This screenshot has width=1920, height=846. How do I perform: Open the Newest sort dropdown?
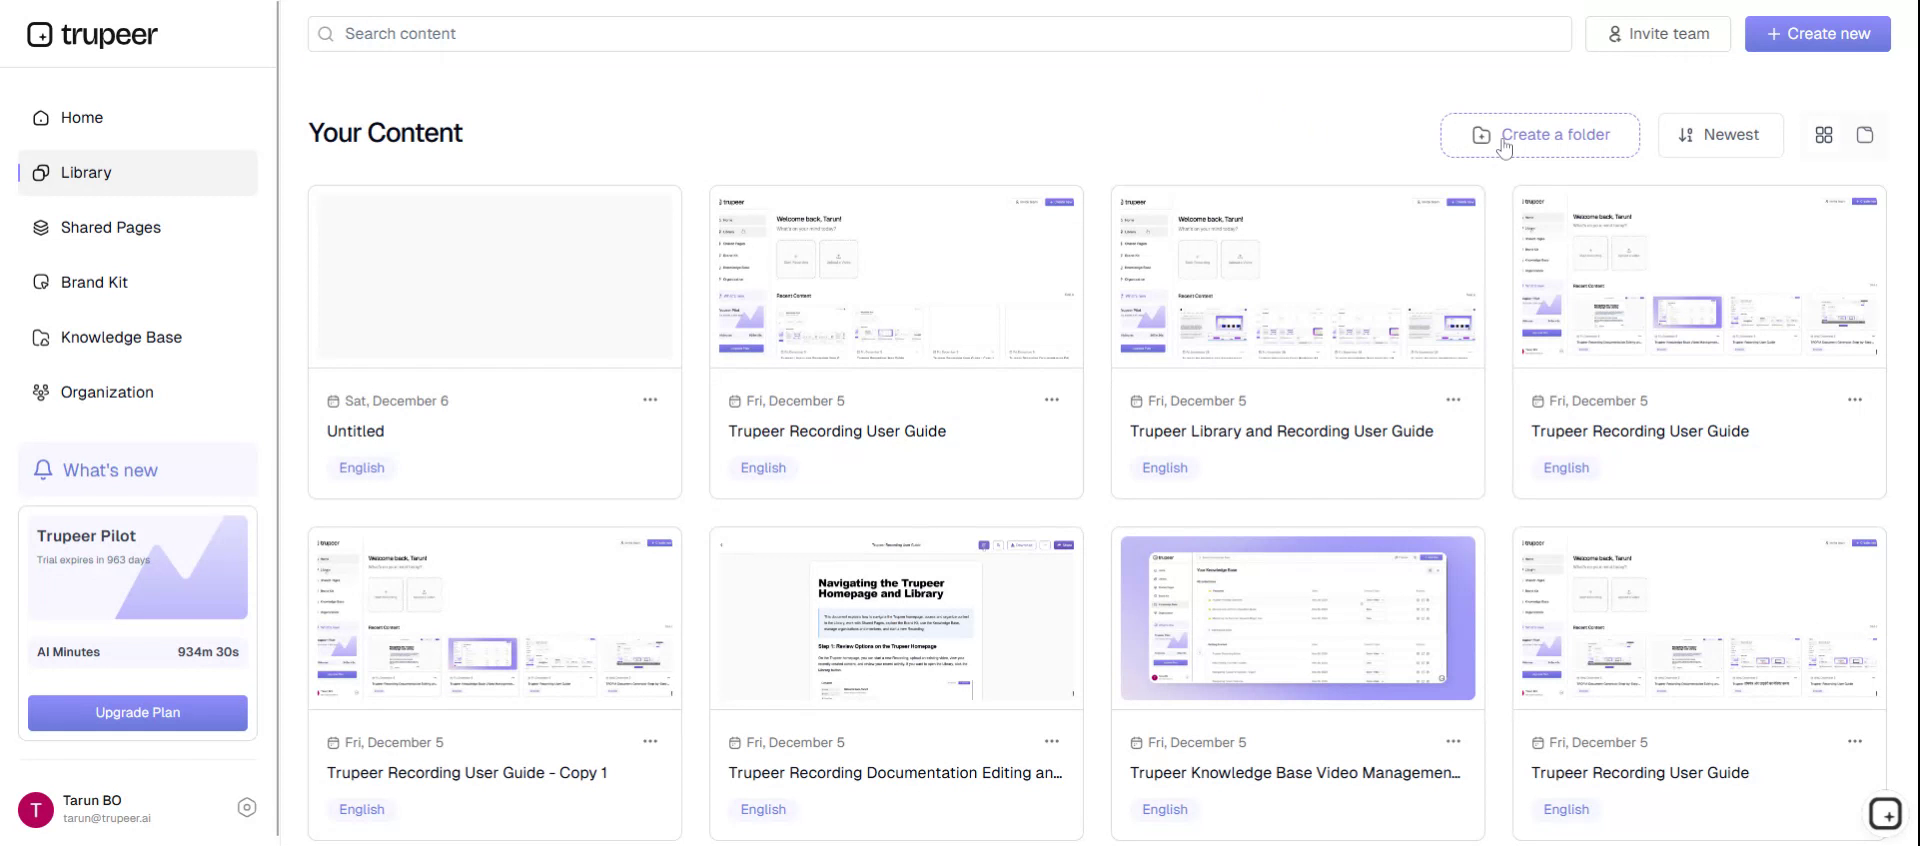[x=1720, y=135]
